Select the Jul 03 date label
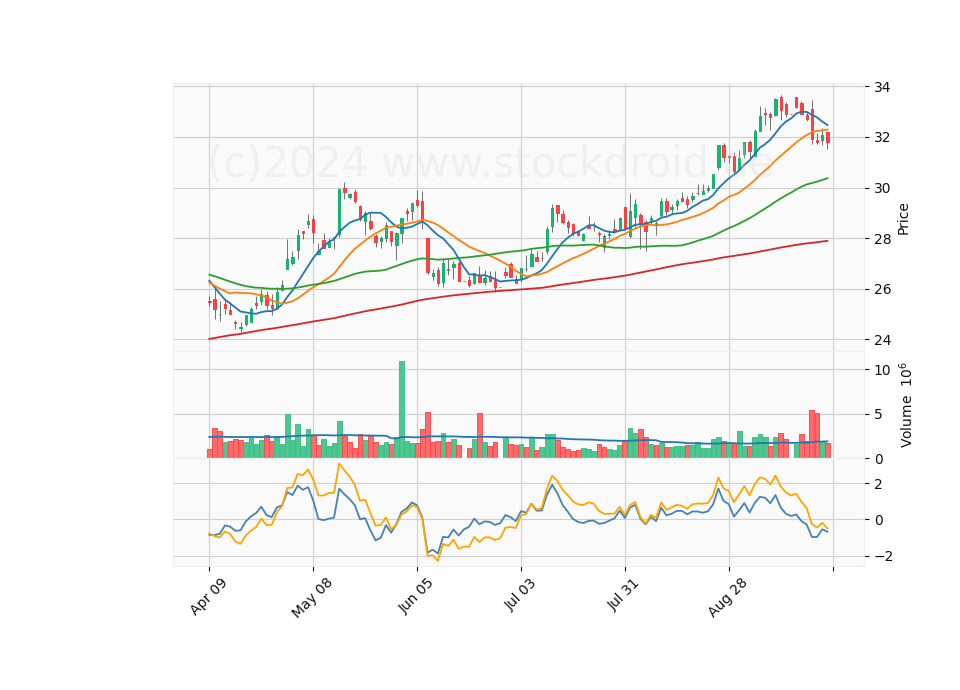 coord(520,595)
